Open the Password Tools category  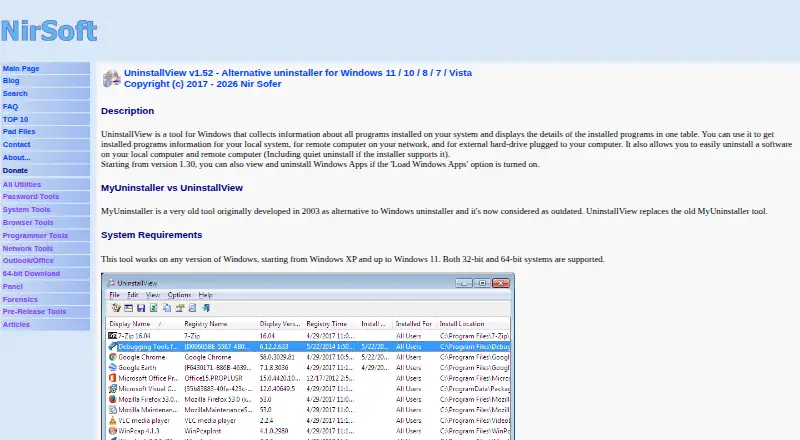[x=31, y=197]
